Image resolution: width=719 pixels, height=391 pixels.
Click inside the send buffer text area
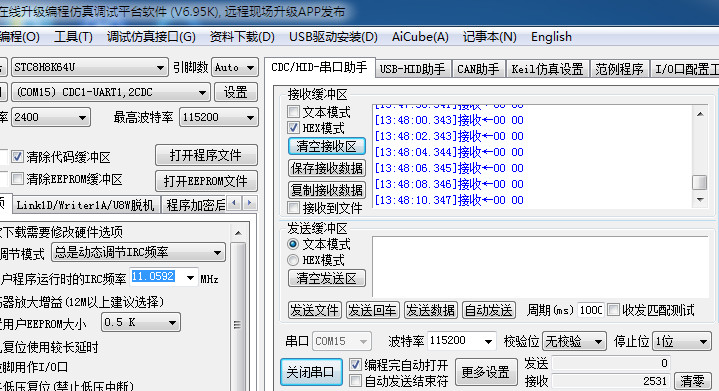point(541,267)
